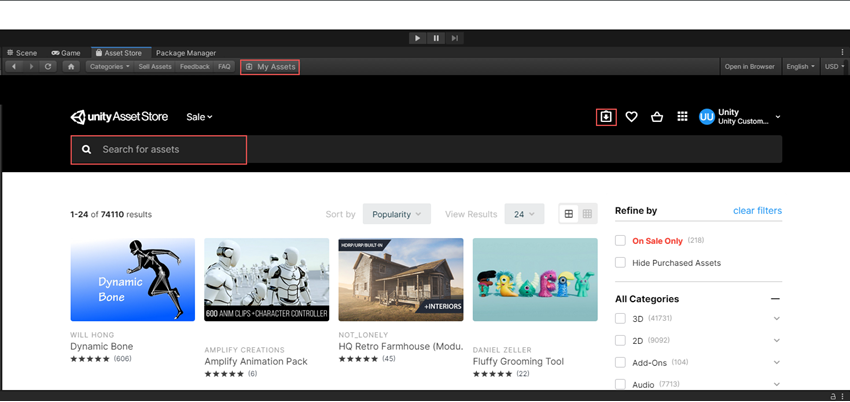The height and width of the screenshot is (402, 850).
Task: Click the Amplify Animation Pack title
Action: pyautogui.click(x=256, y=361)
